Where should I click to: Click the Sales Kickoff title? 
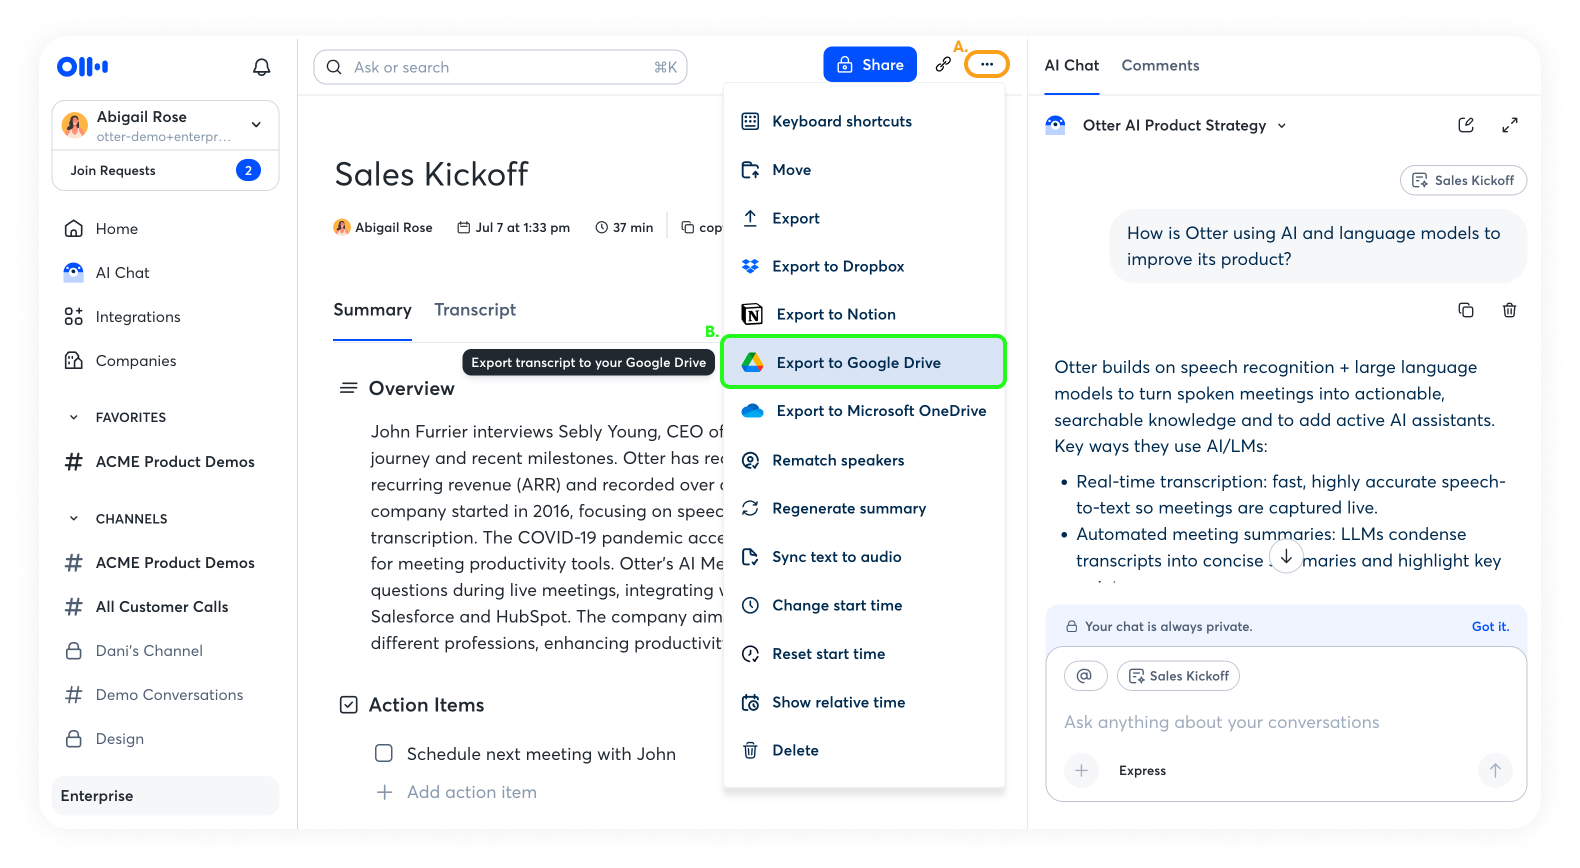431,175
